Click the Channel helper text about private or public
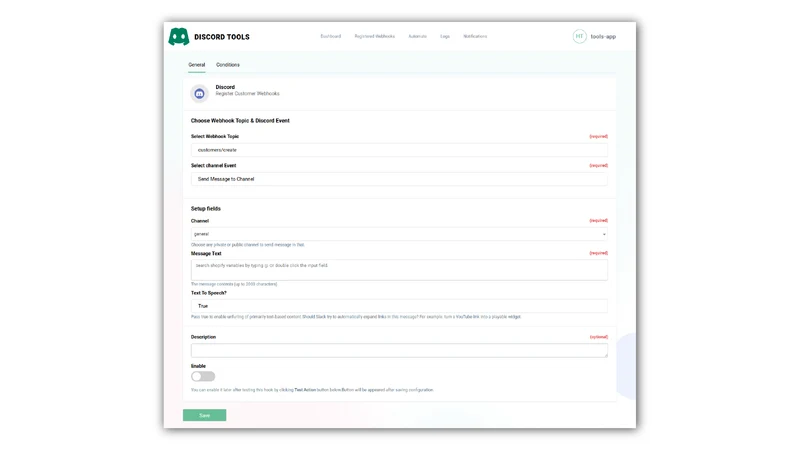This screenshot has height=450, width=800. pos(247,245)
